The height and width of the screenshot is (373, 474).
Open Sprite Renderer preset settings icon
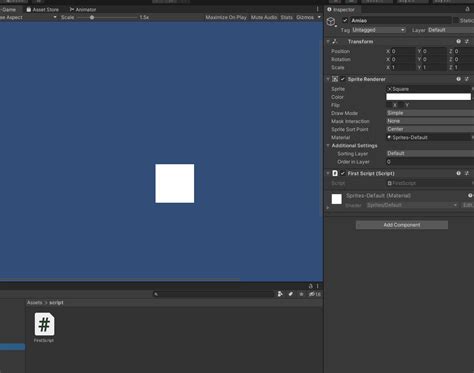click(467, 79)
